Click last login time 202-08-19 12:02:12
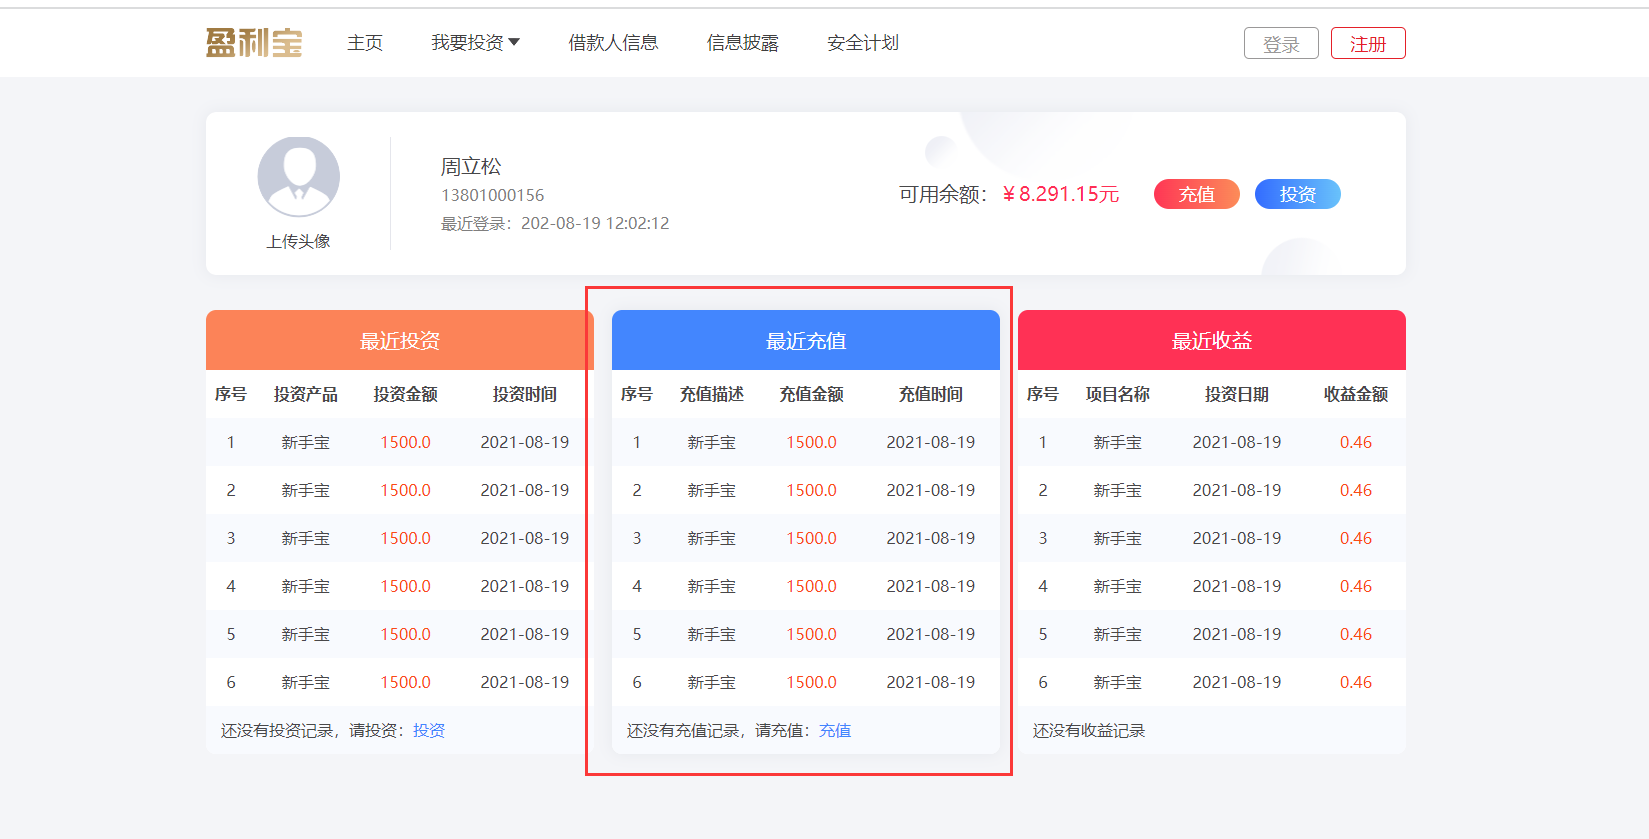 [x=595, y=223]
